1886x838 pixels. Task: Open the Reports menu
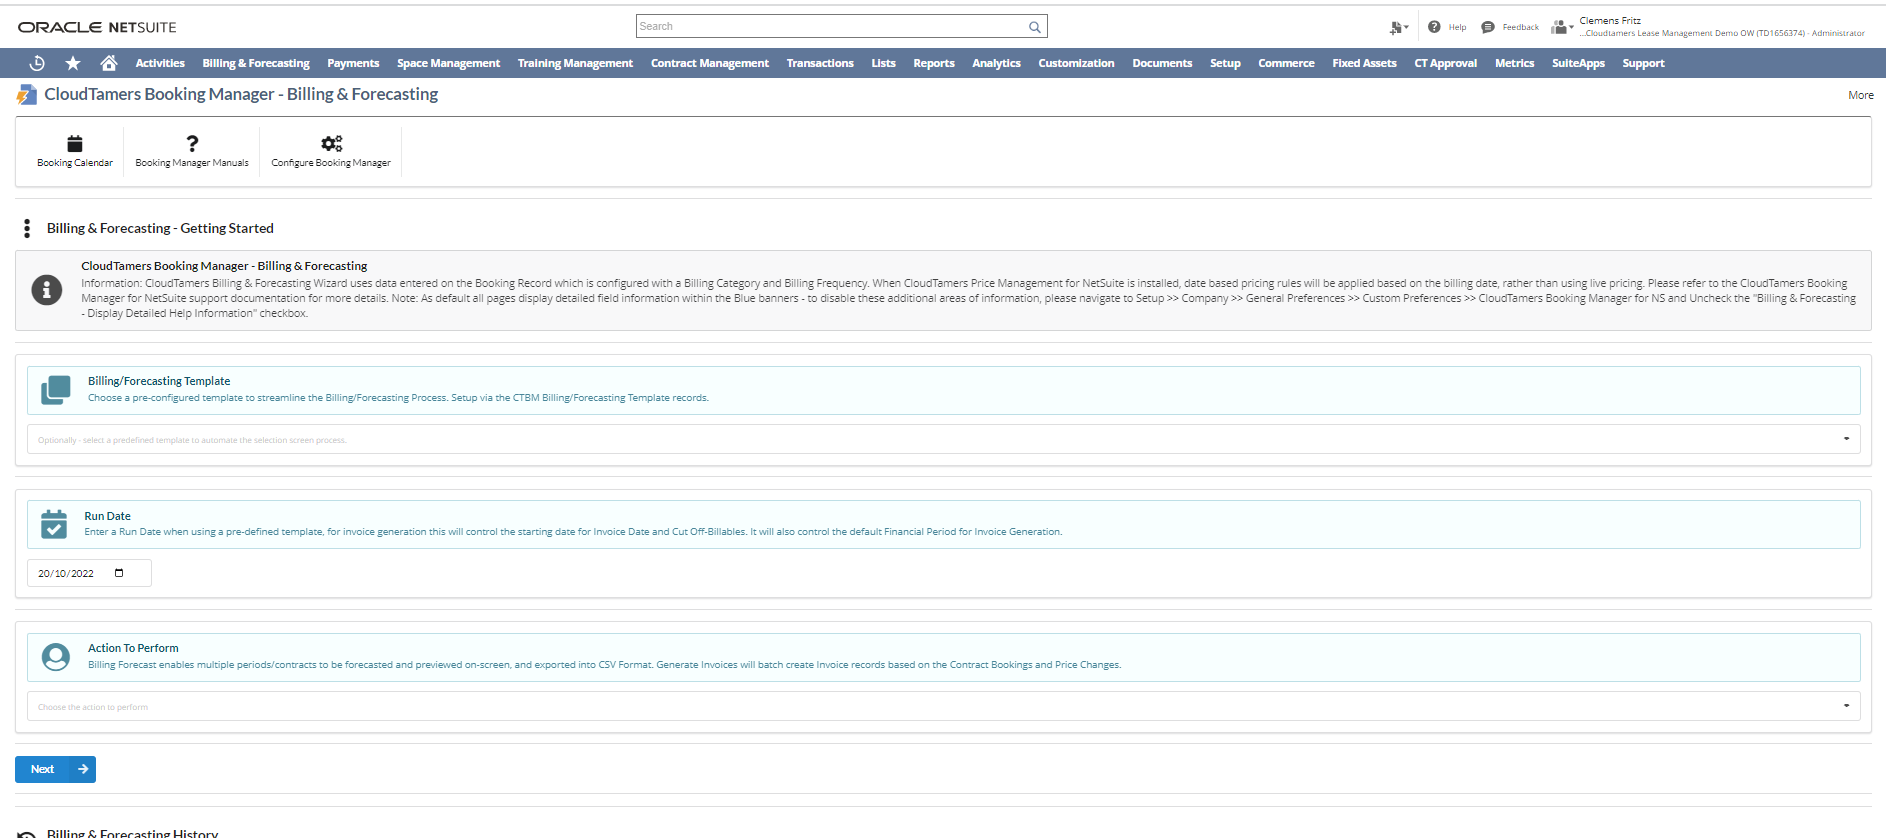pos(934,63)
